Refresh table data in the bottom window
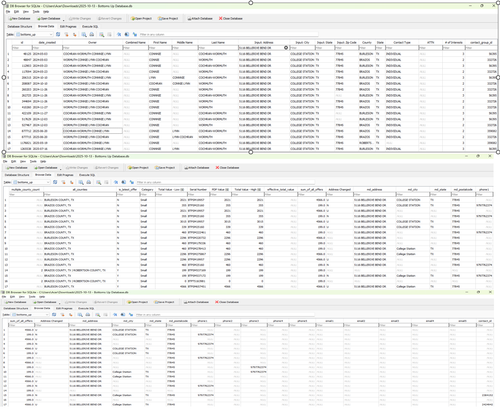Screen dimensions: 500x412 pyautogui.click(x=54, y=315)
